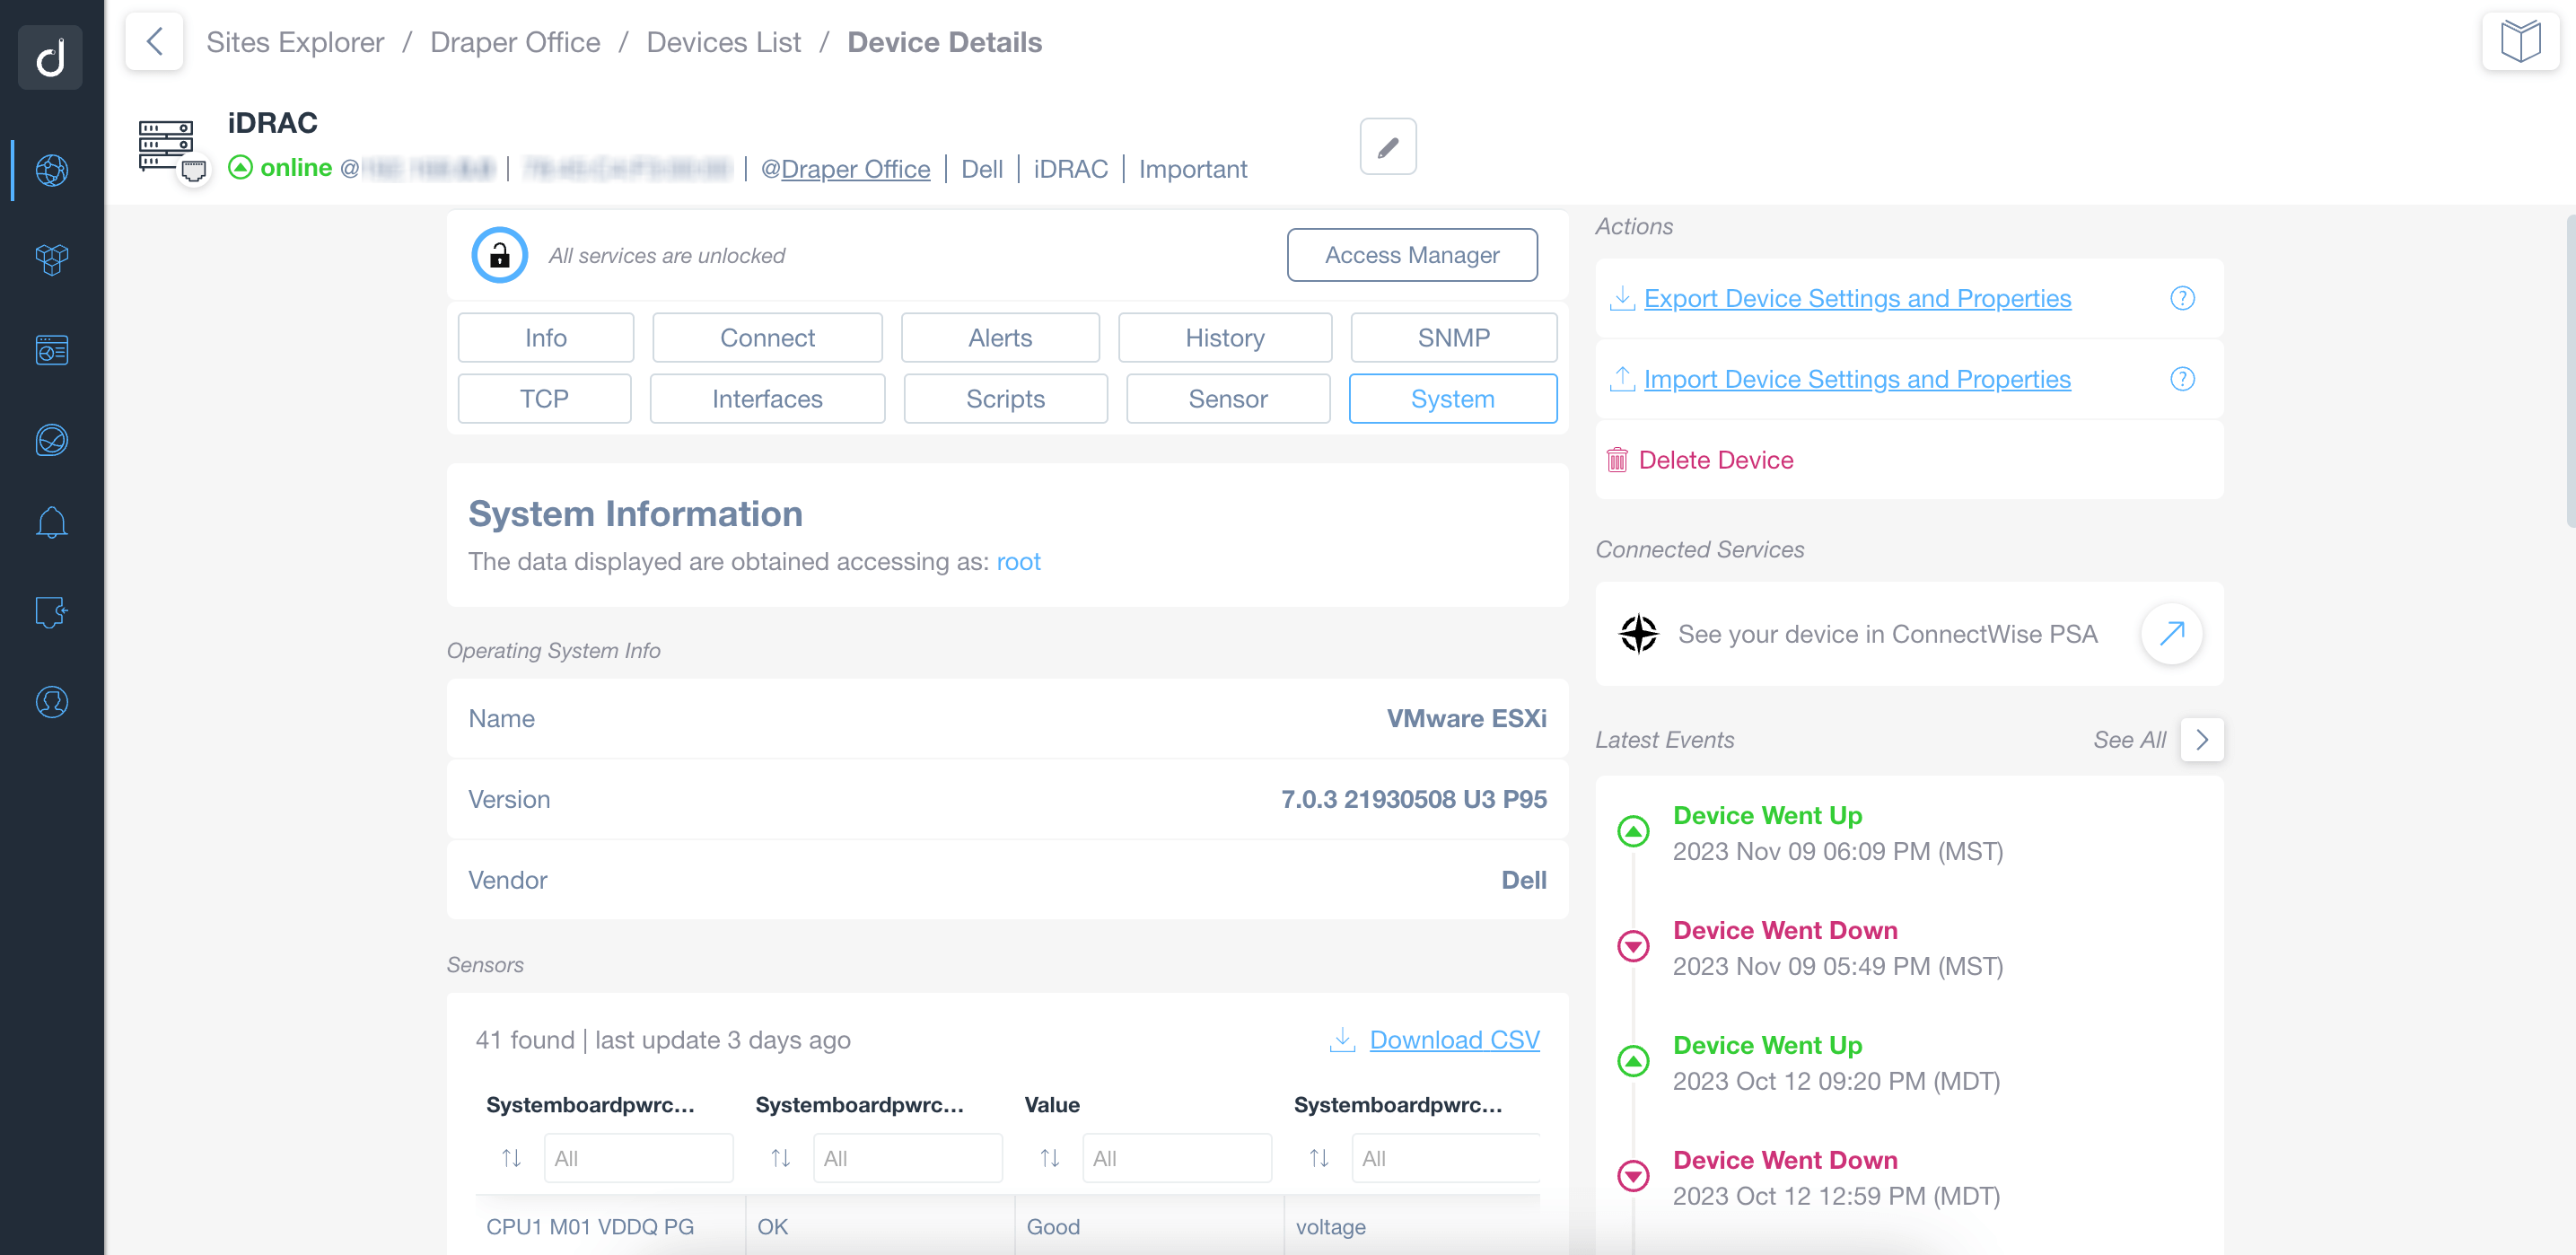Go to Sites Explorer breadcrumb
Image resolution: width=2576 pixels, height=1255 pixels.
(x=295, y=42)
